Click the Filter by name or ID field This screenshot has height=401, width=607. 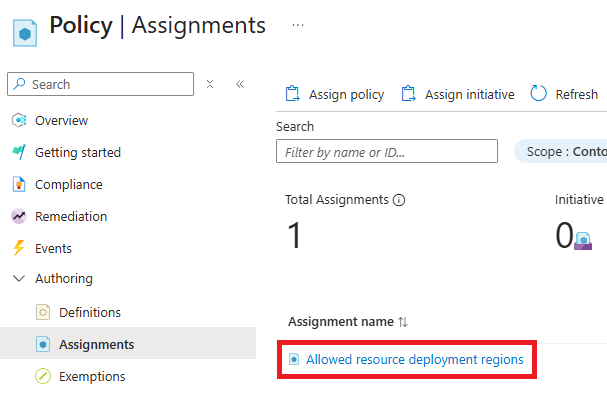click(x=386, y=152)
